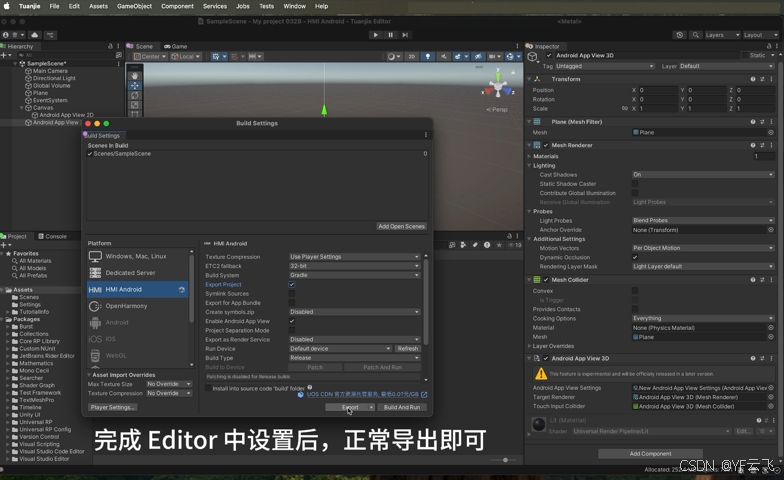The width and height of the screenshot is (784, 480).
Task: Open Max Texture Size override dropdown
Action: tap(169, 384)
